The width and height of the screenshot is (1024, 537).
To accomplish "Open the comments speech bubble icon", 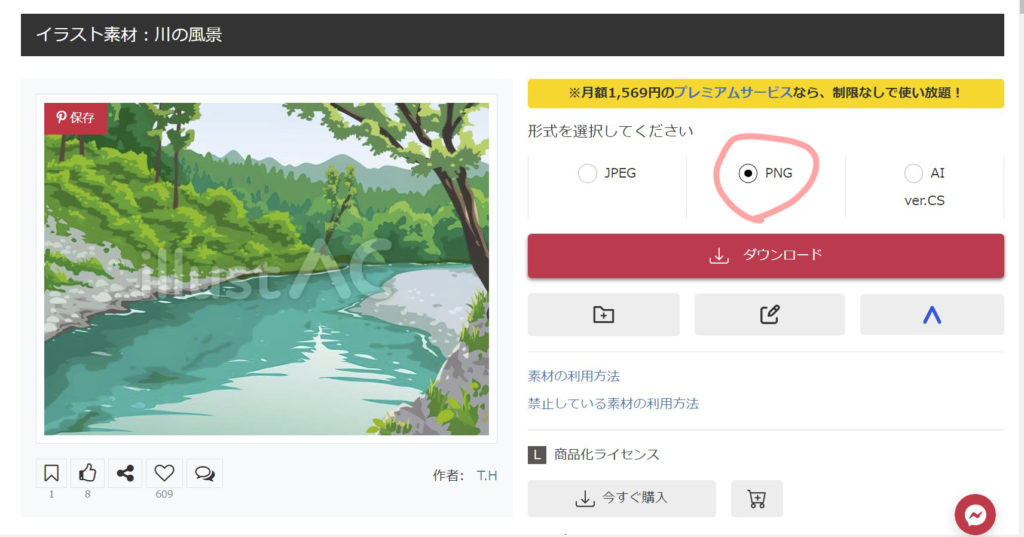I will 204,473.
